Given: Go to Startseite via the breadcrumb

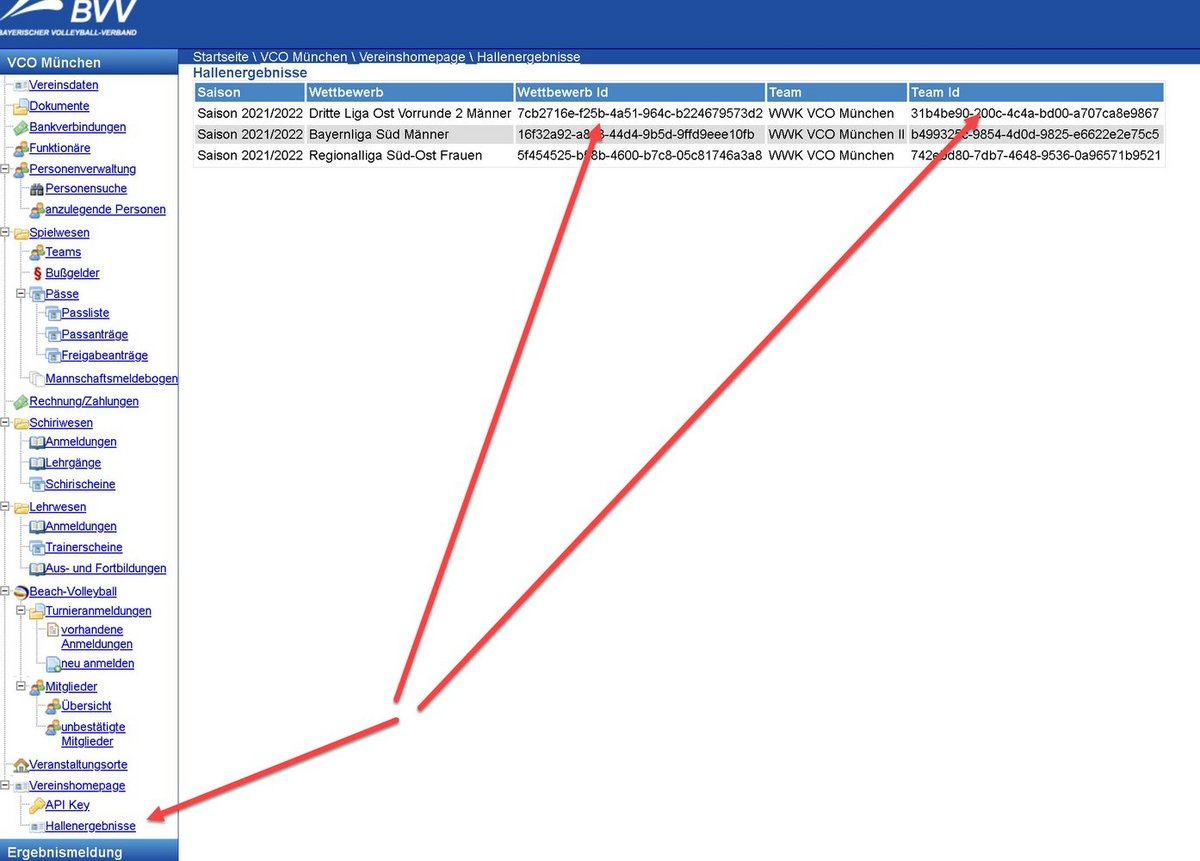Looking at the screenshot, I should [x=220, y=57].
